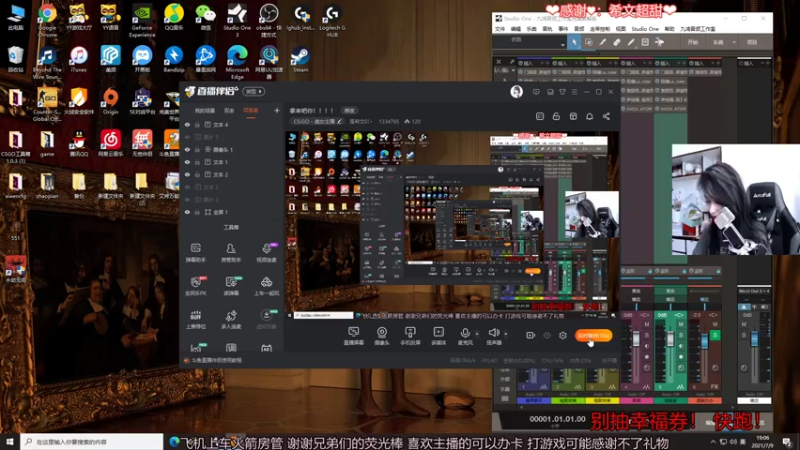Open the 编辑 menu in Studio One
Image resolution: width=800 pixels, height=450 pixels.
pyautogui.click(x=516, y=29)
